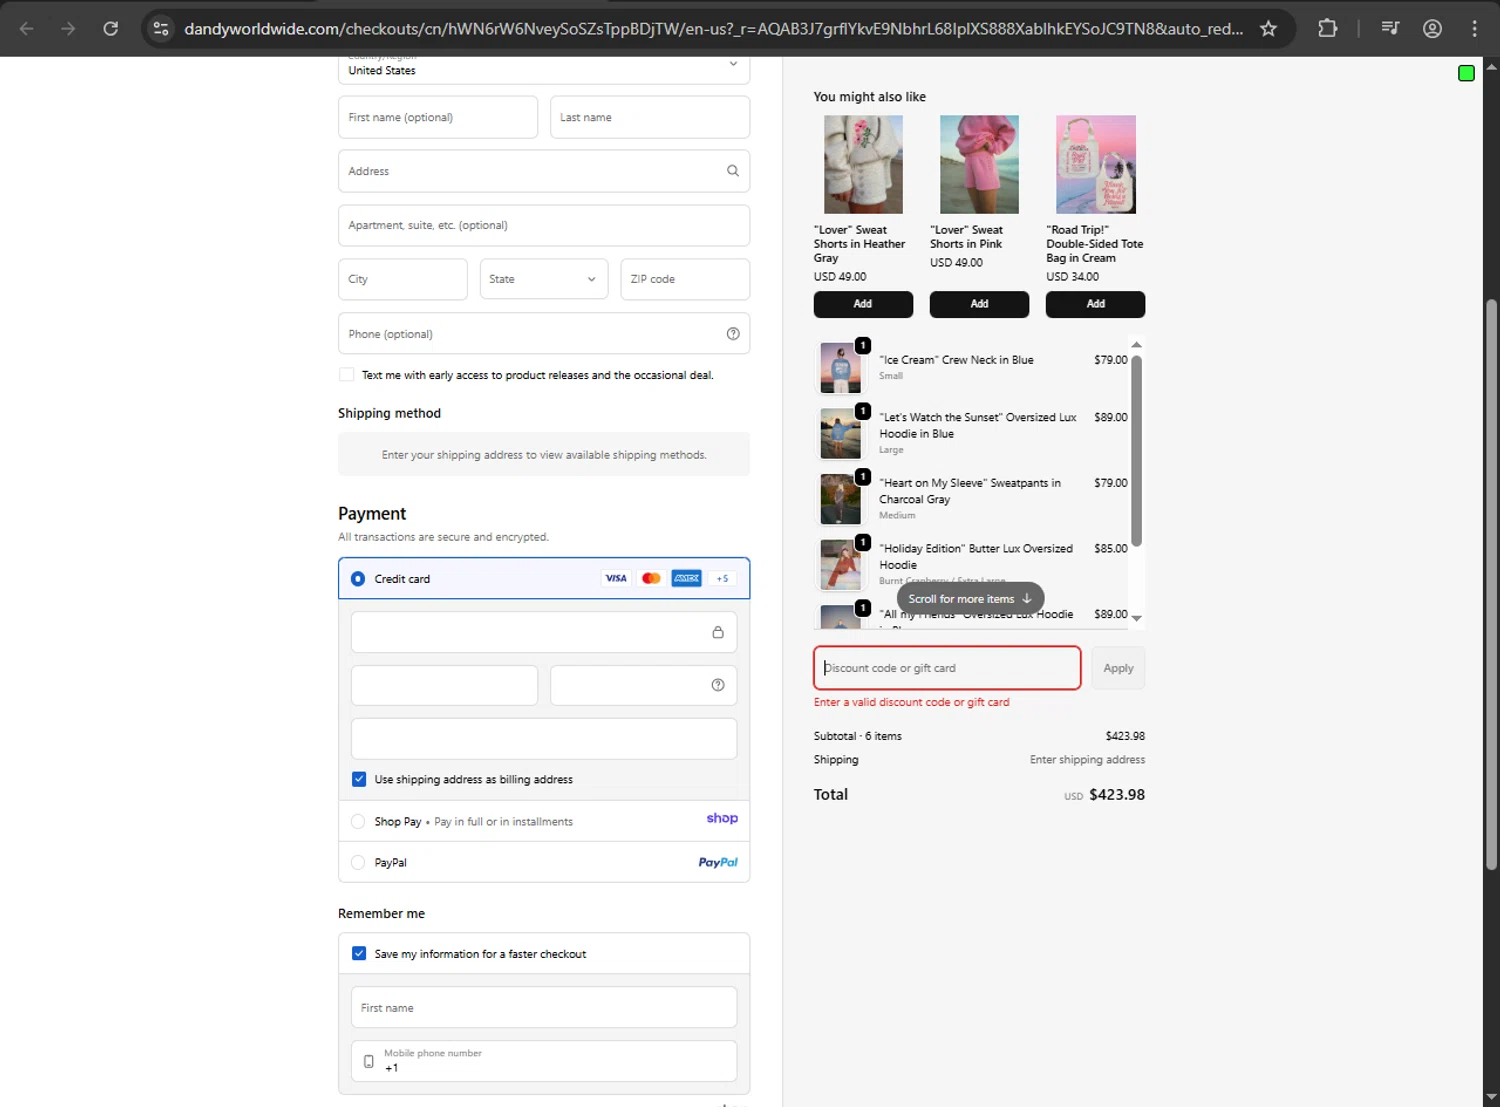Click Heart on My Sleeve sweatpants thumbnail
1500x1107 pixels.
coord(840,499)
